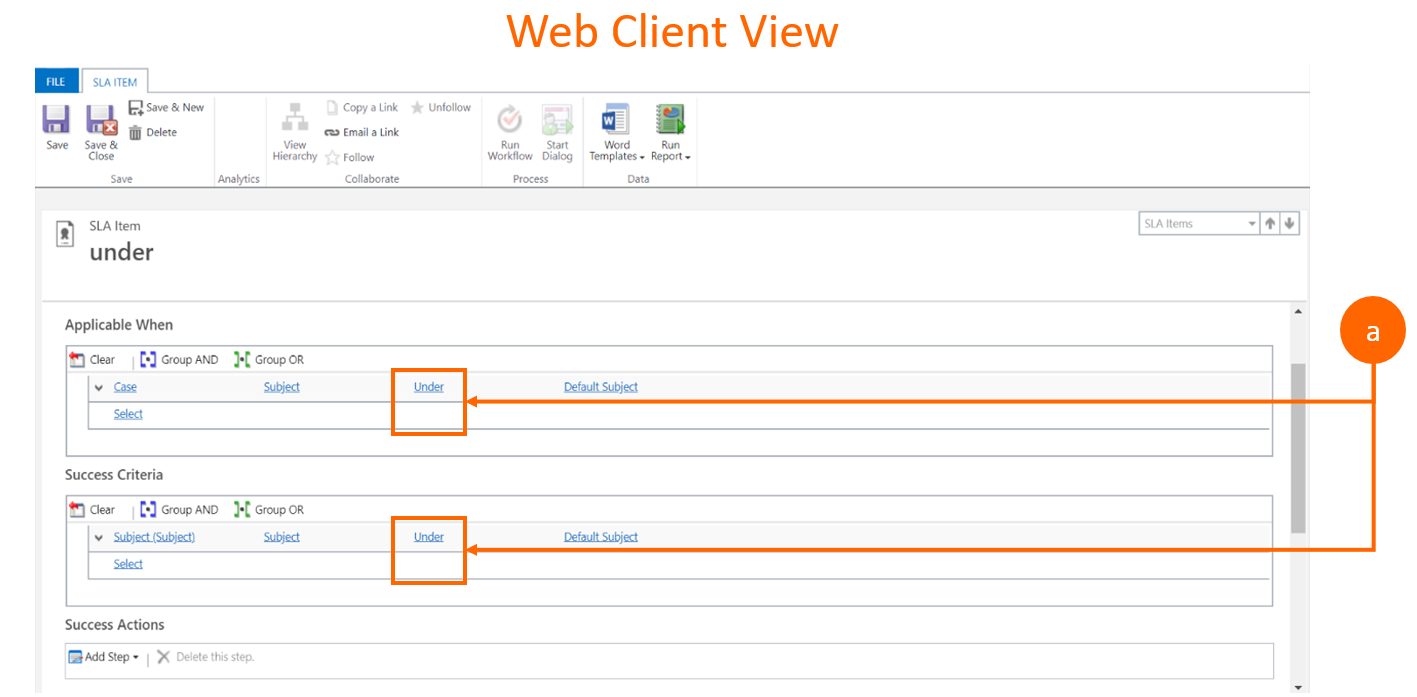Click Subject link in Success Criteria row
Image resolution: width=1417 pixels, height=697 pixels.
(282, 537)
